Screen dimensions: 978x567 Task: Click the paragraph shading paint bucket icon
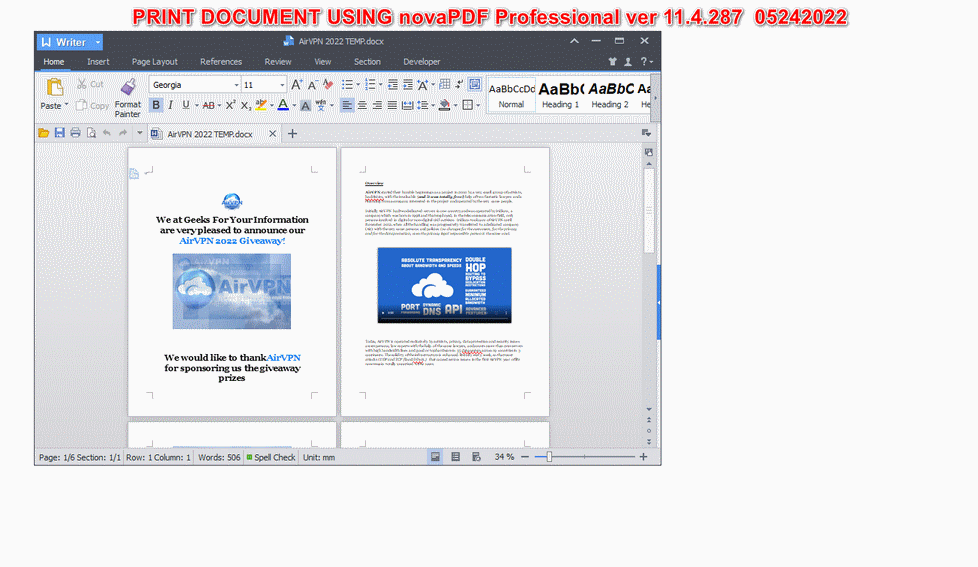445,105
